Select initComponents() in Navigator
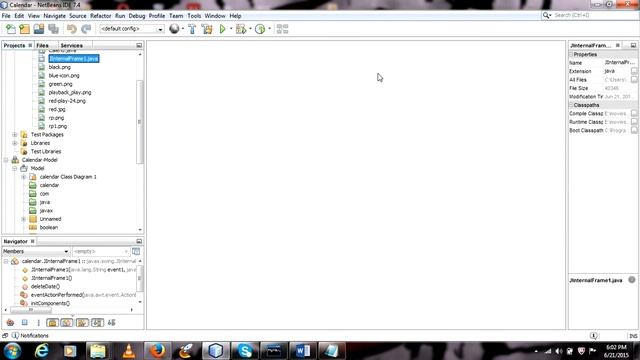 coord(50,303)
